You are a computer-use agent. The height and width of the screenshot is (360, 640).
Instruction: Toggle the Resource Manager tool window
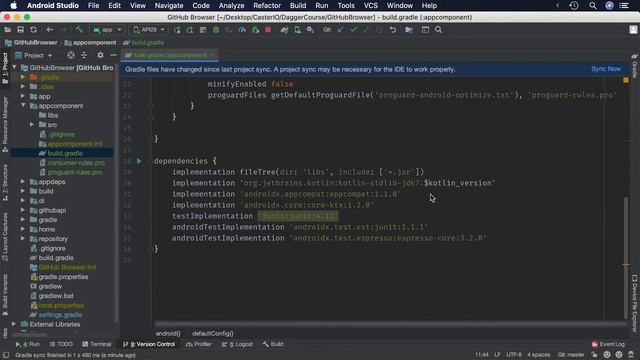tap(5, 124)
